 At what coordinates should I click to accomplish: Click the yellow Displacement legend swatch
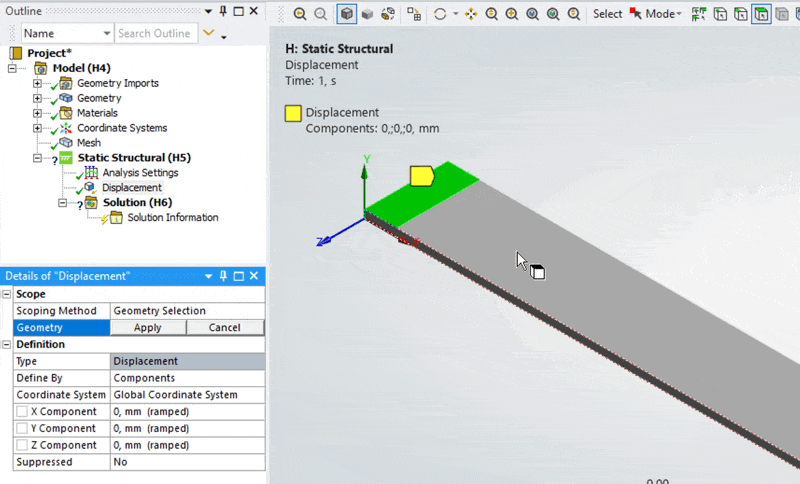tap(294, 113)
